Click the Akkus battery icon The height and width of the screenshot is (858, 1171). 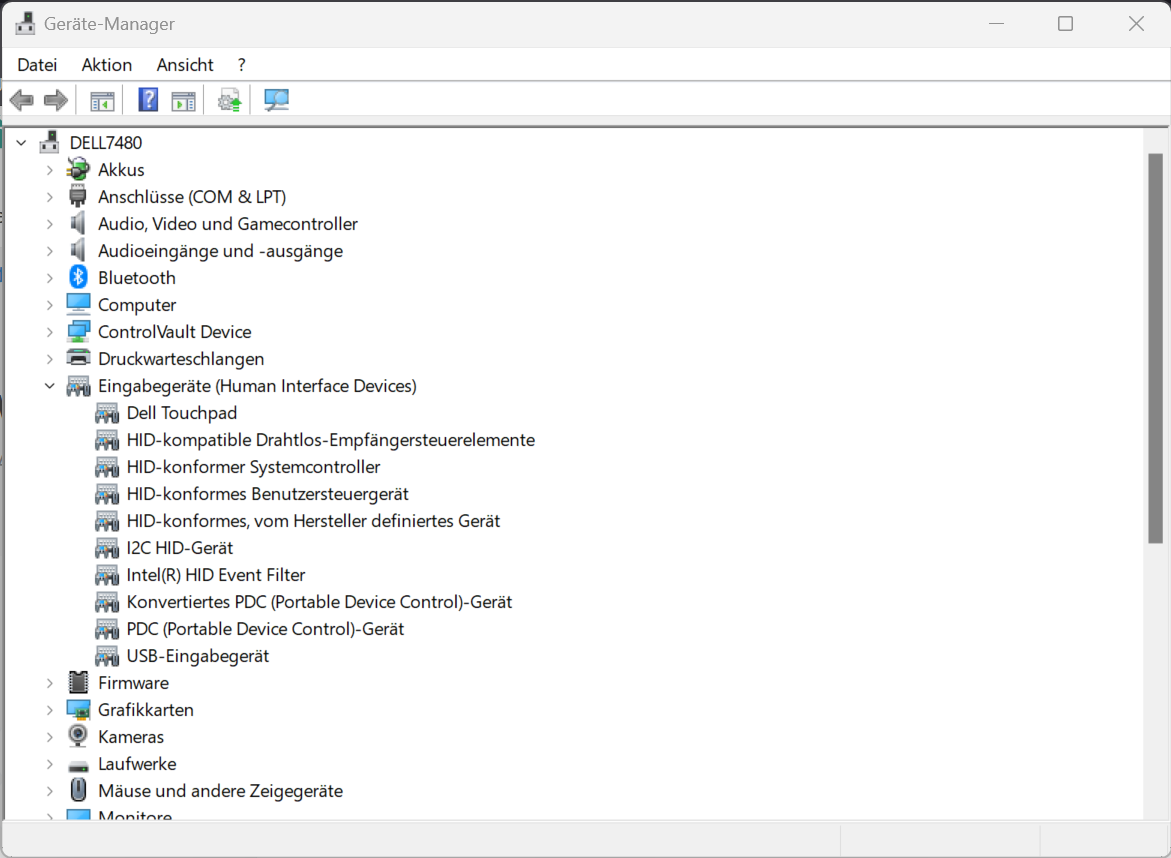tap(78, 170)
